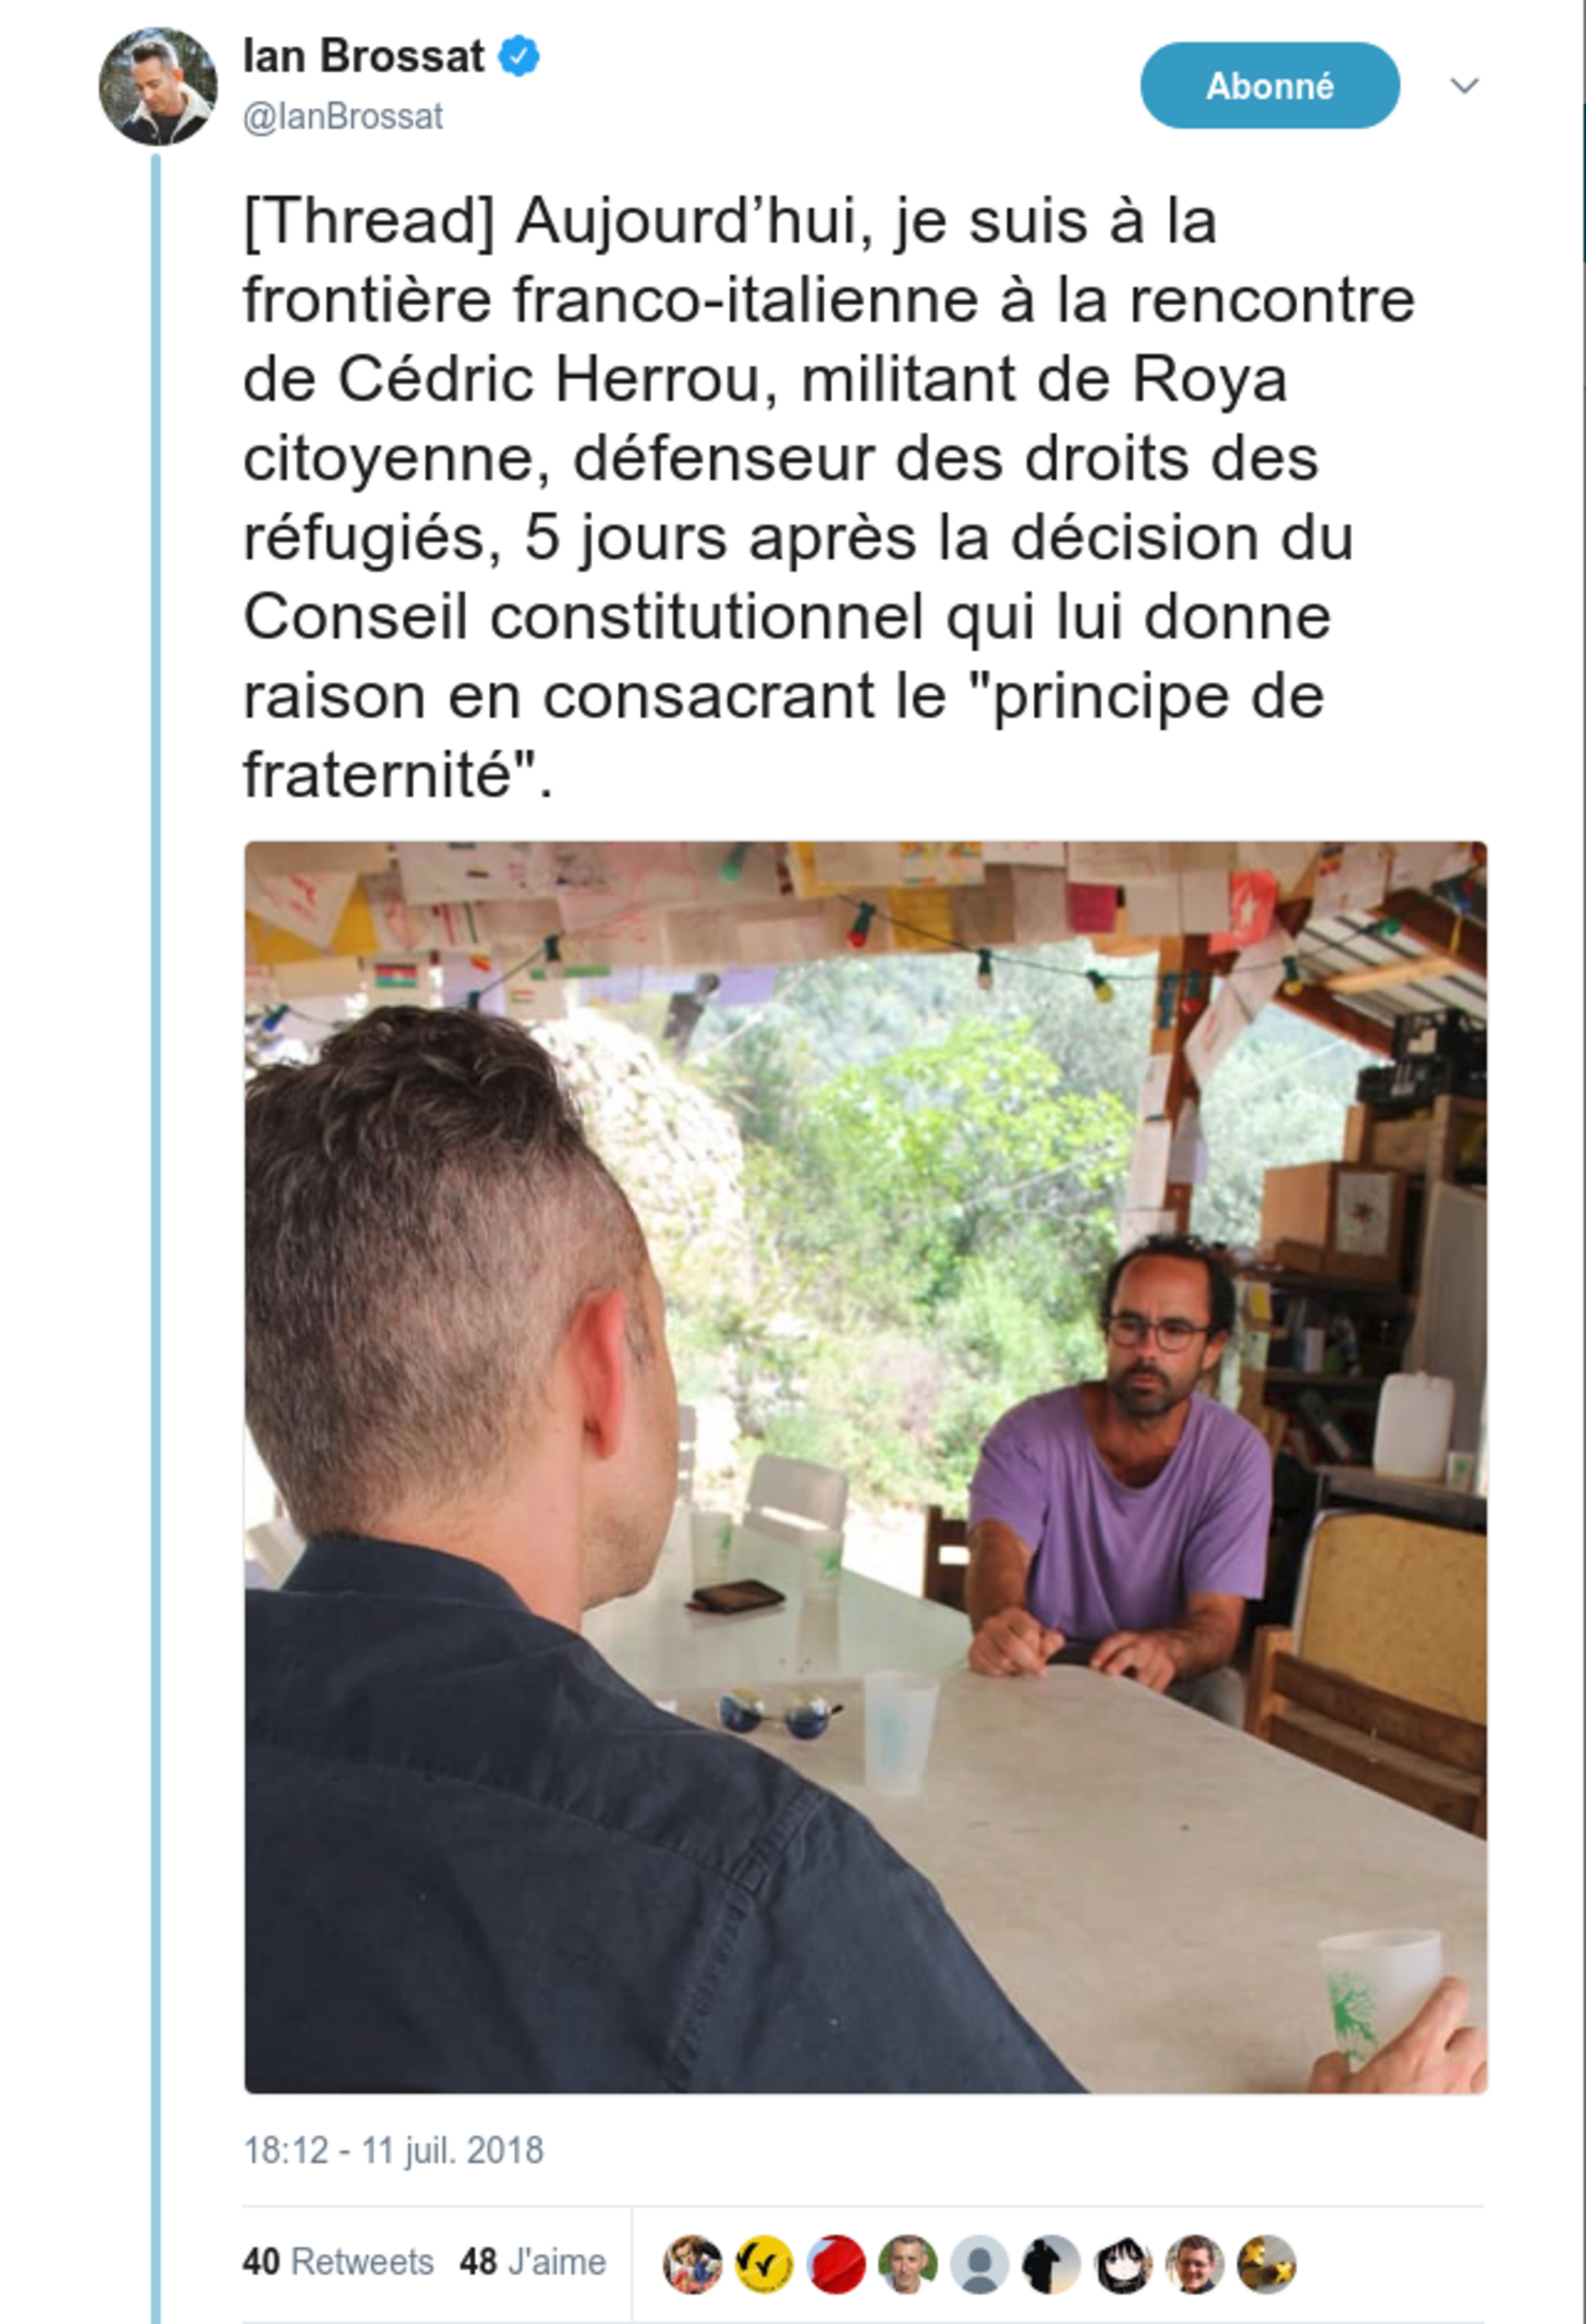
Task: Open the default gray silhouette avatar
Action: [x=979, y=2263]
